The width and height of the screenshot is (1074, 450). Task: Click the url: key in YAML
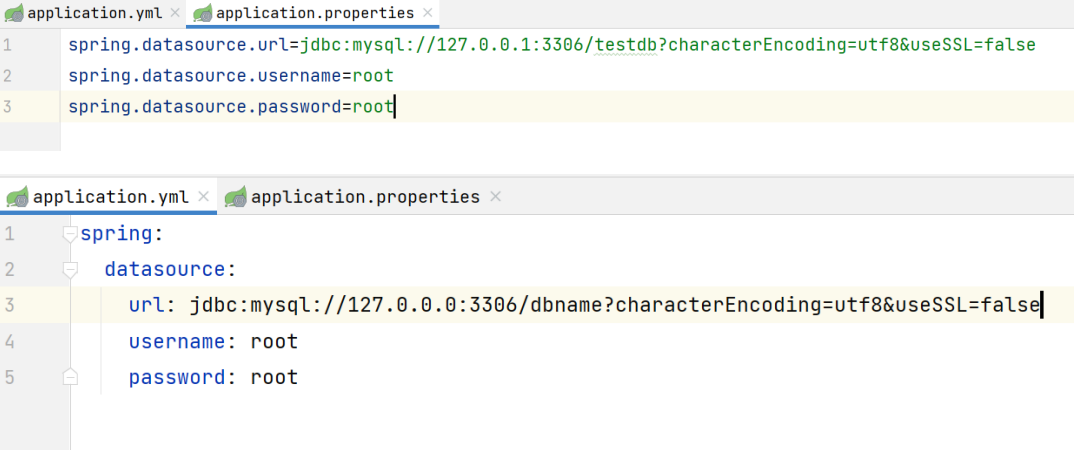pyautogui.click(x=153, y=305)
